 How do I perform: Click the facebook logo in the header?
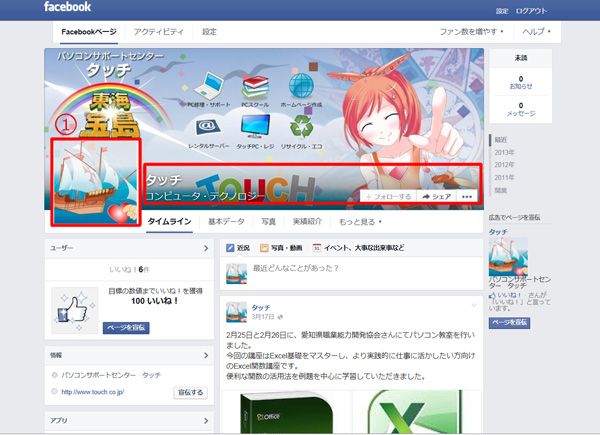coord(67,7)
